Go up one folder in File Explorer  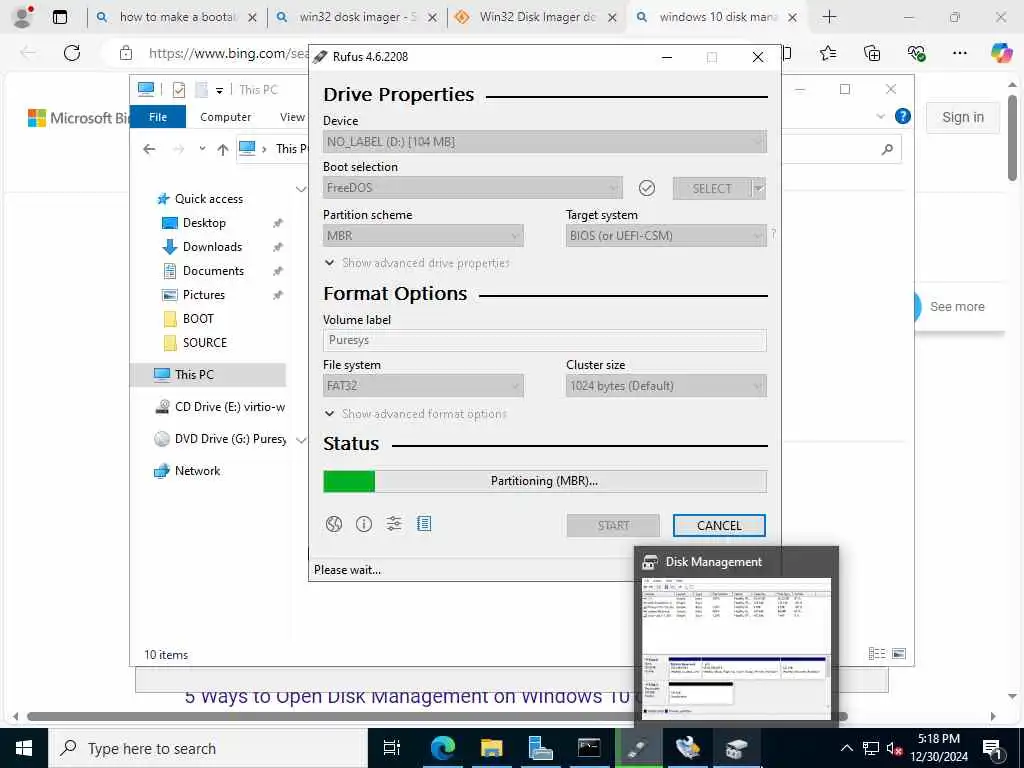[223, 150]
